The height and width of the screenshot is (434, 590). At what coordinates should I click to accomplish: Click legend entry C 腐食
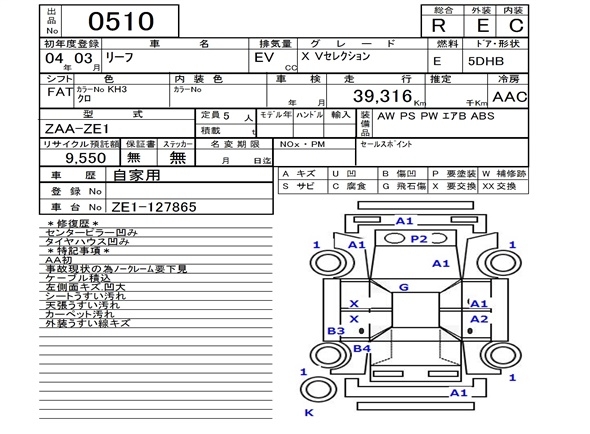pos(349,186)
